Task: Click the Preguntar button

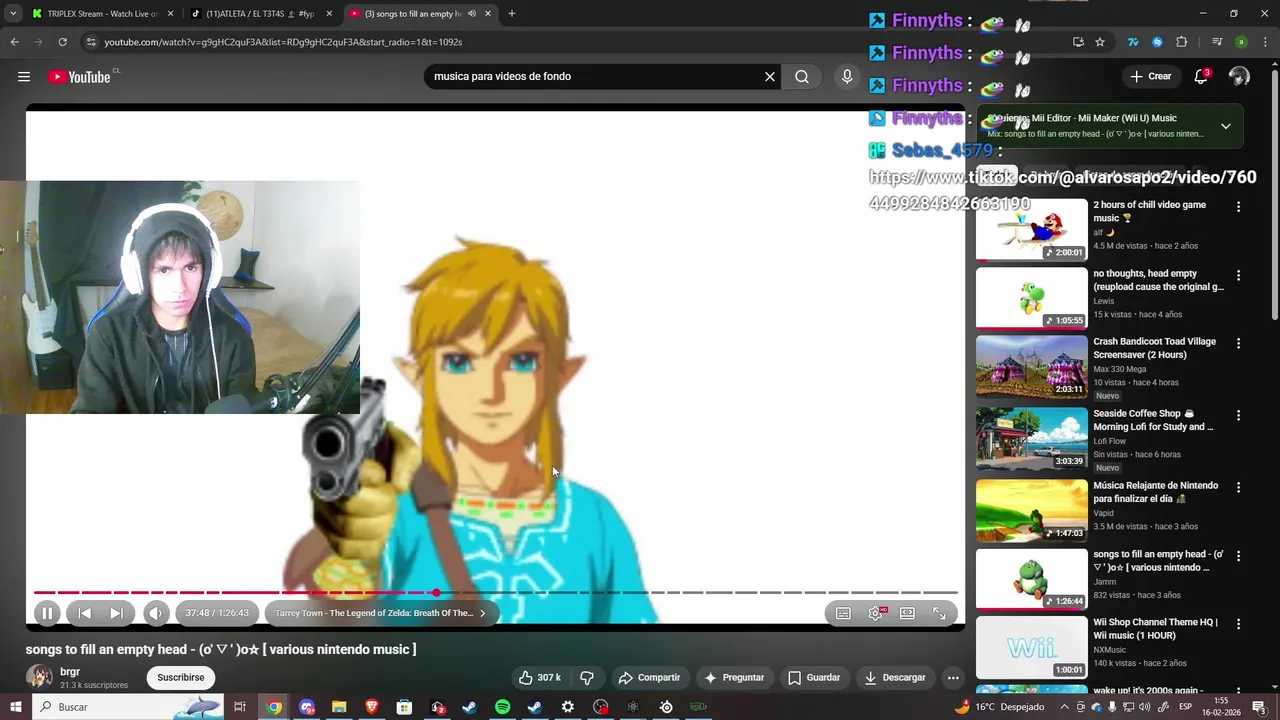Action: coord(734,677)
